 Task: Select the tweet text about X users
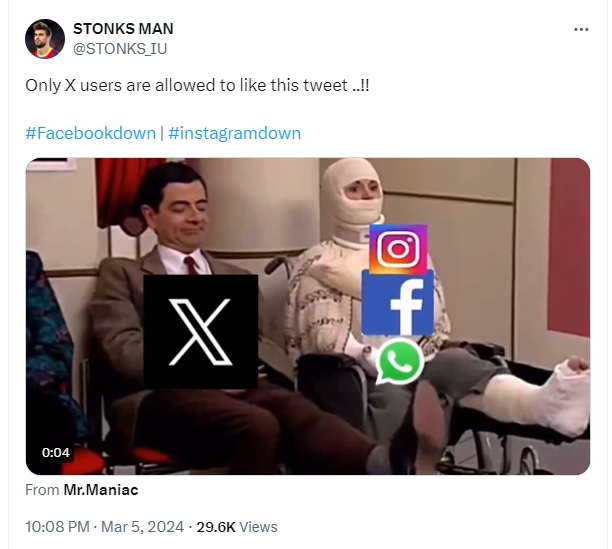click(x=197, y=85)
